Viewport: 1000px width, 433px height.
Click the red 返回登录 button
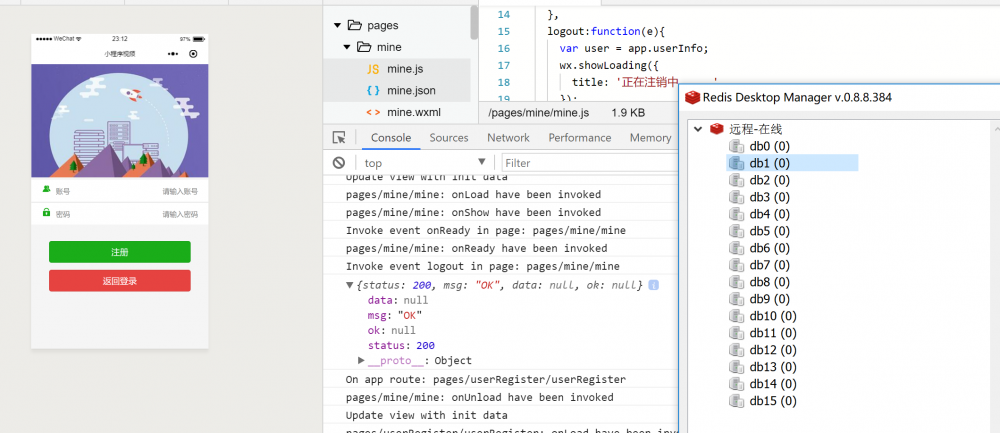120,281
